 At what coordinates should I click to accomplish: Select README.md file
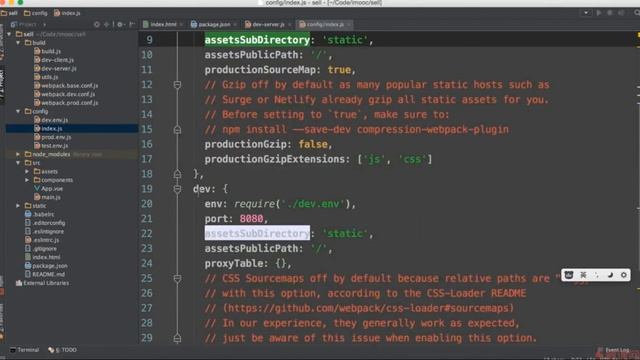[x=45, y=274]
